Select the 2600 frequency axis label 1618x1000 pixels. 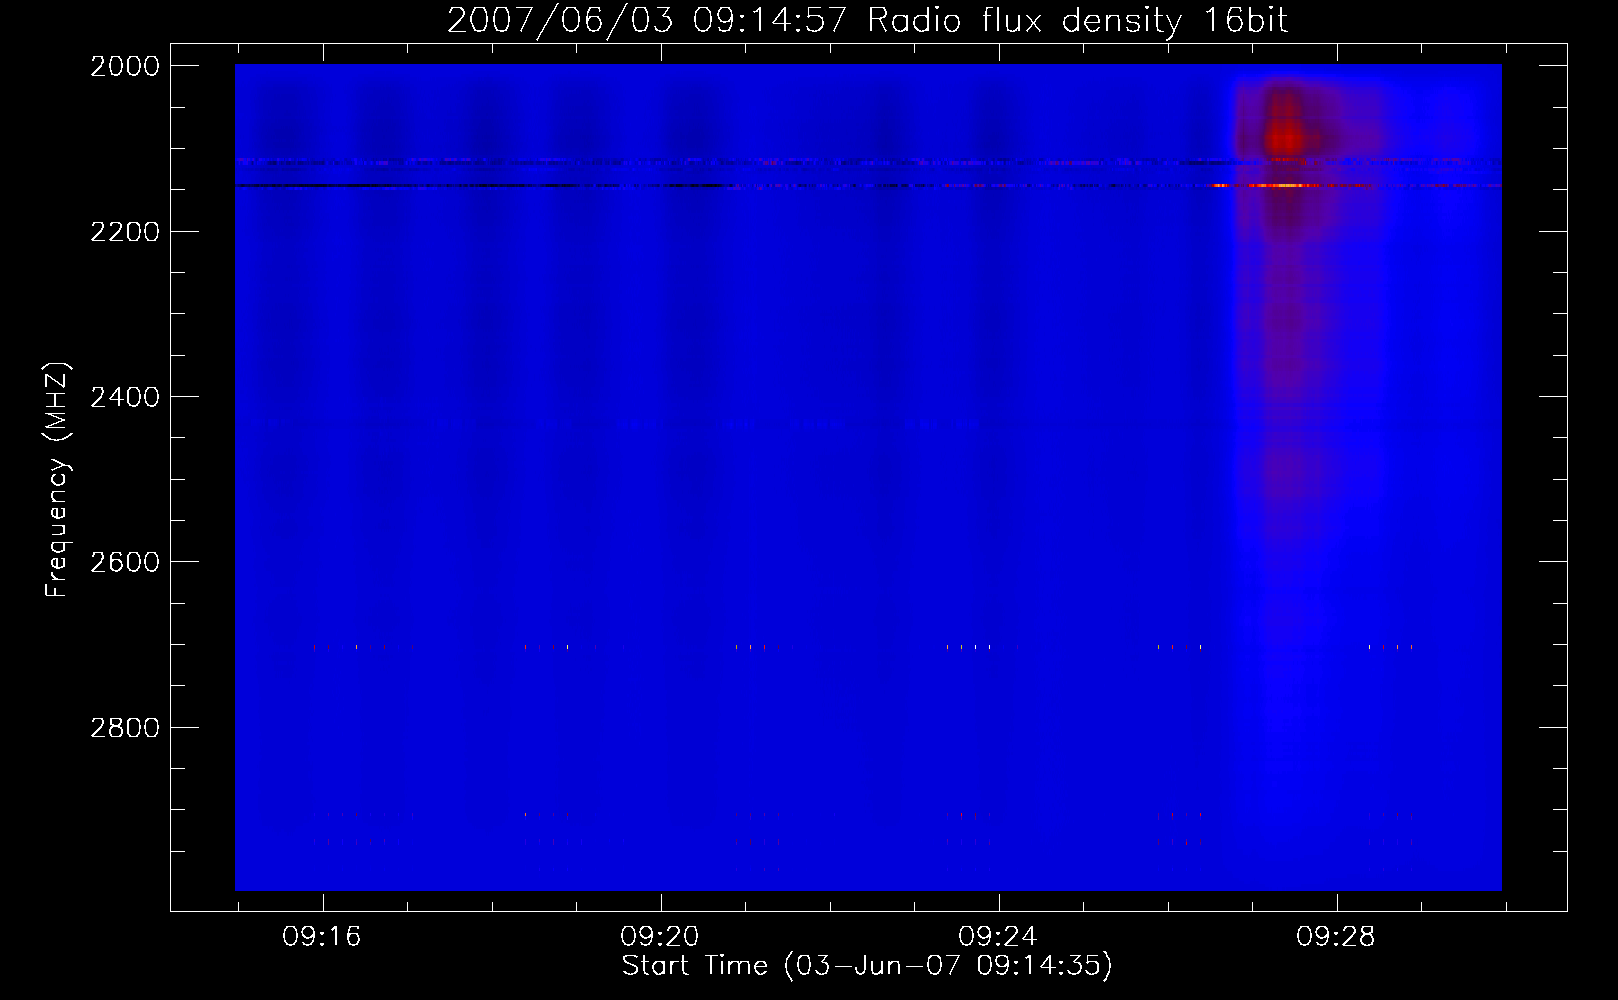[125, 562]
